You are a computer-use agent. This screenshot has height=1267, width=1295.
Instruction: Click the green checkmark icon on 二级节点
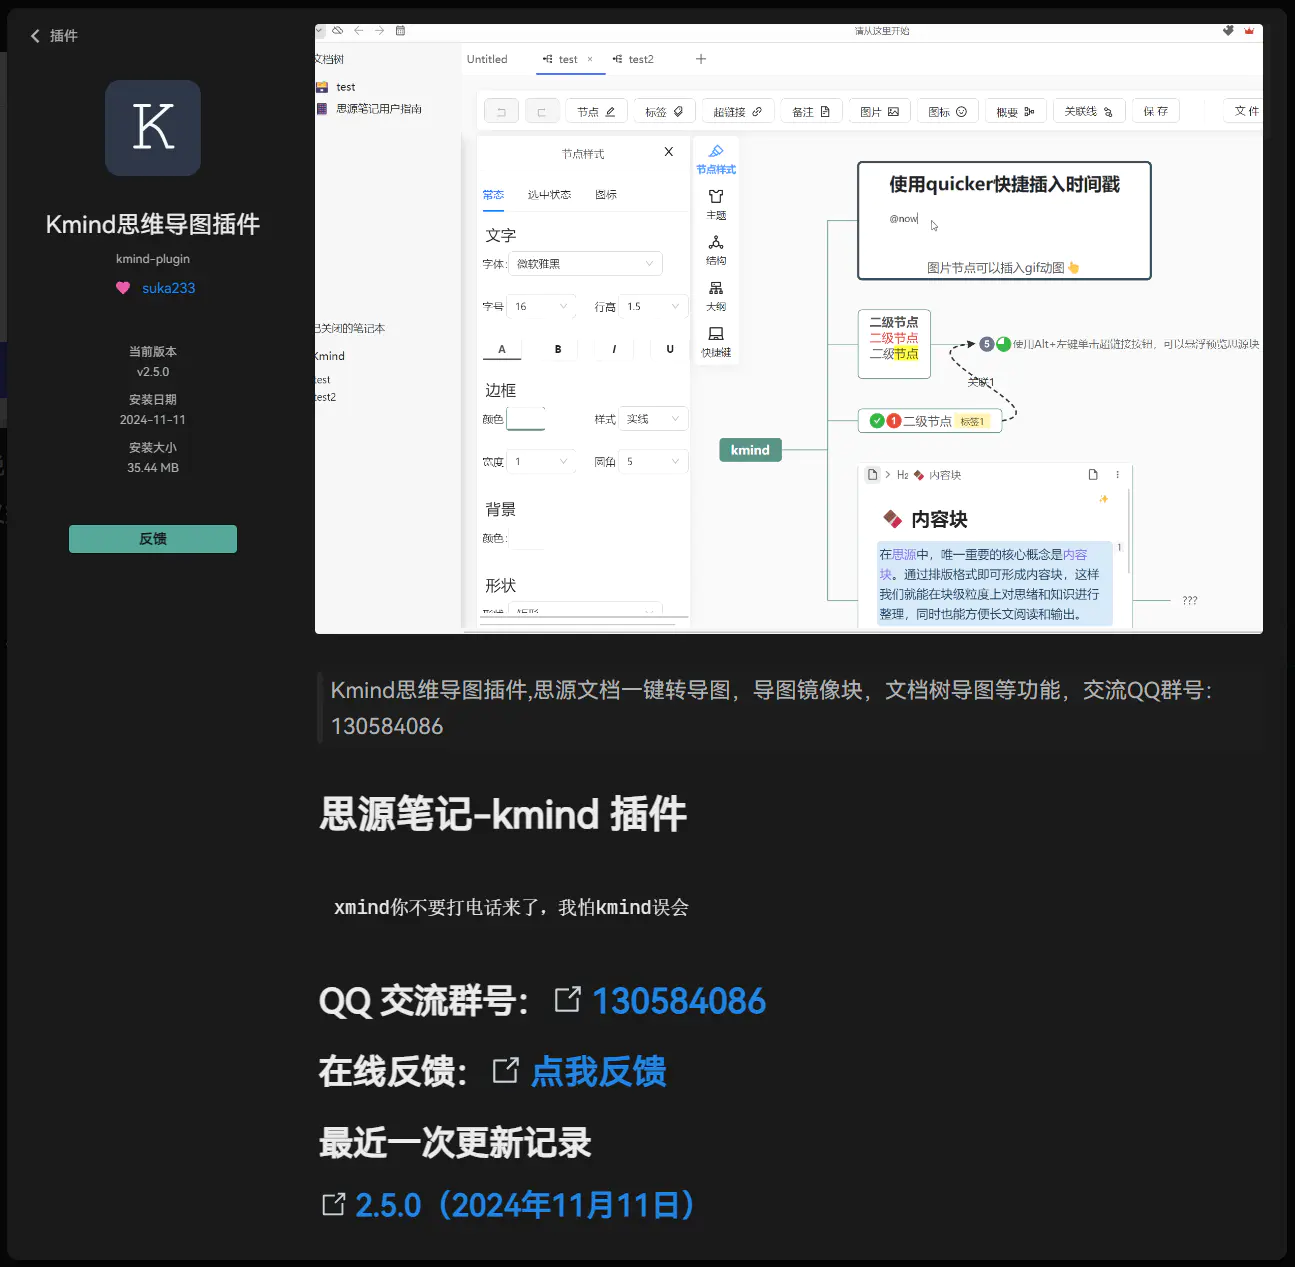point(877,421)
